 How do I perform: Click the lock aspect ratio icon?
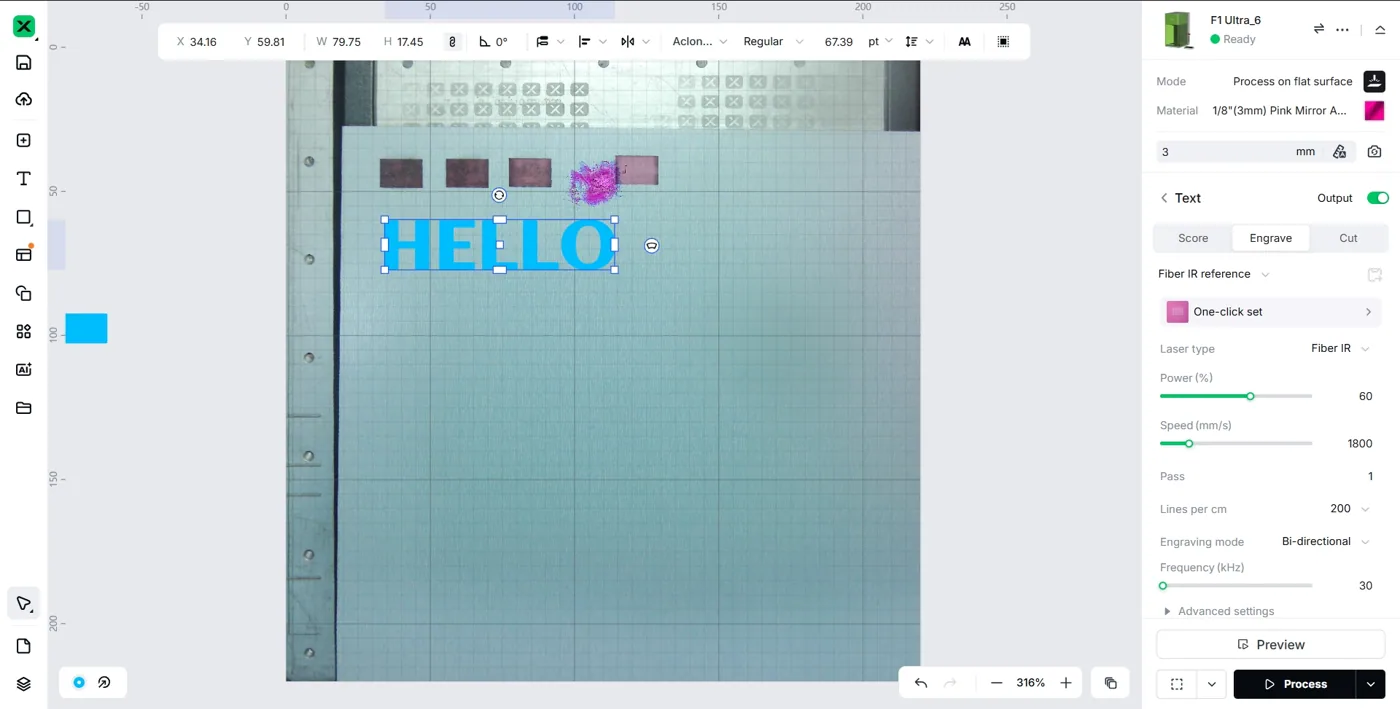452,42
